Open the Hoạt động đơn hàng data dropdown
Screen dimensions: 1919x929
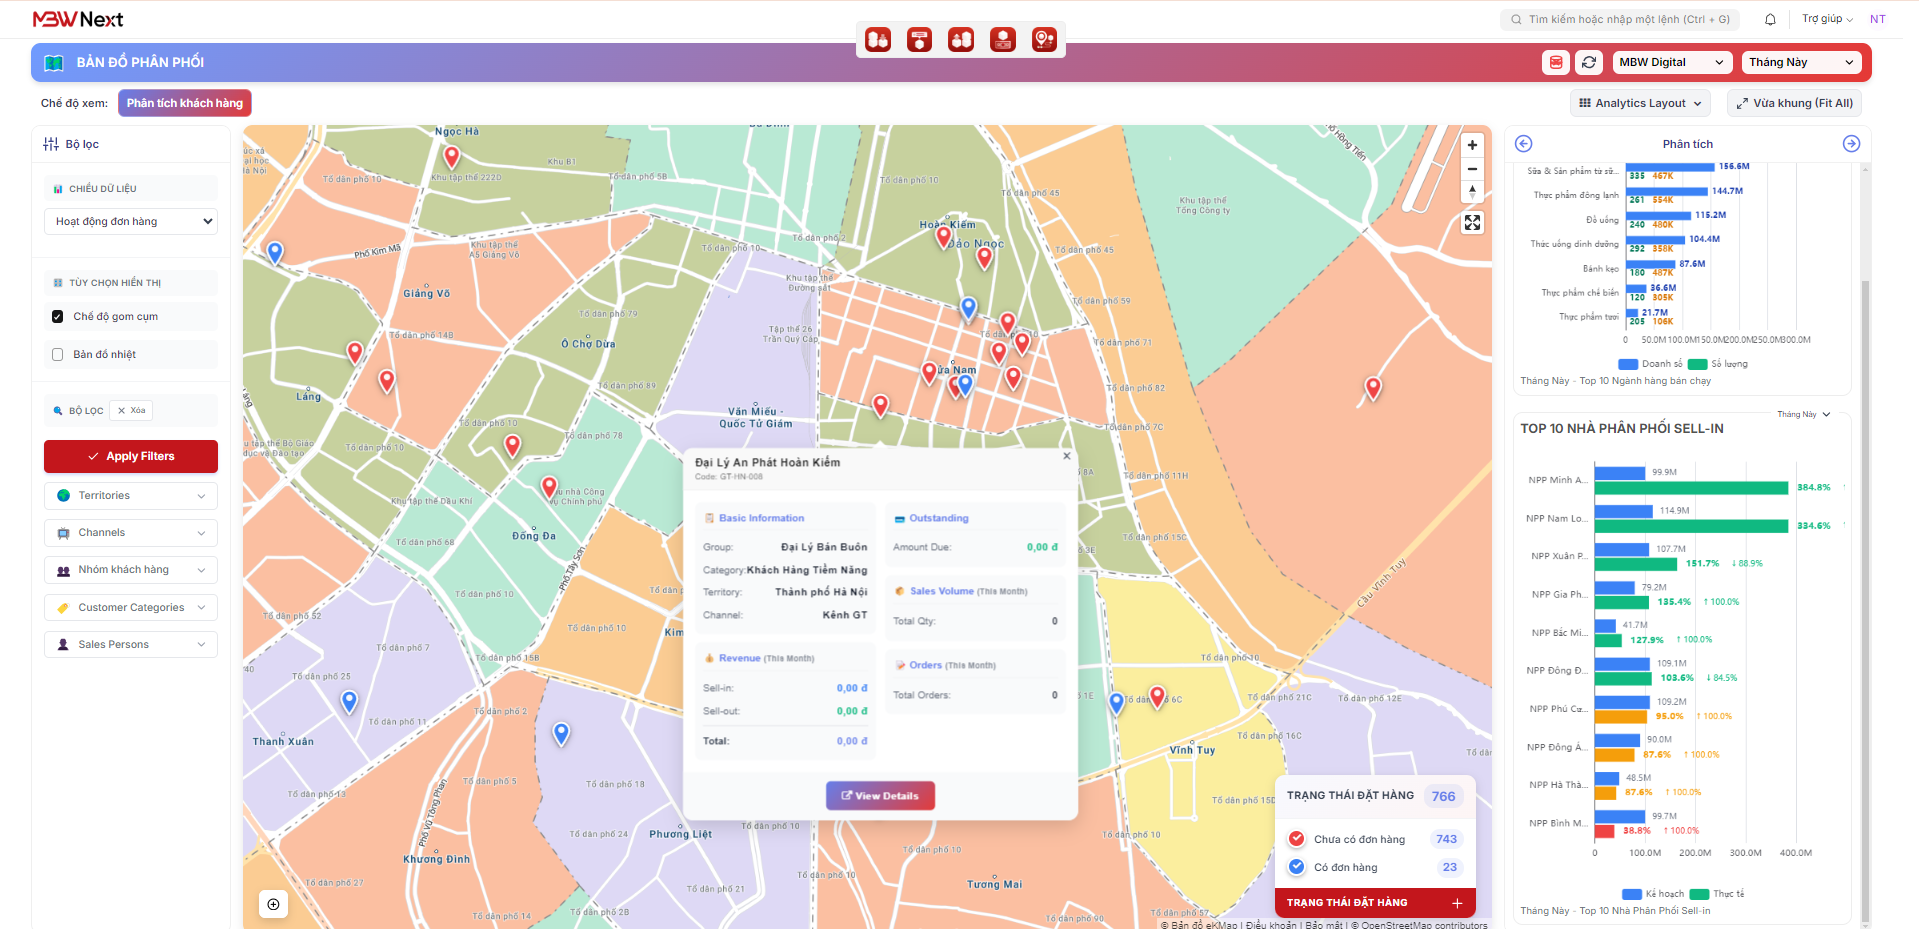(131, 222)
